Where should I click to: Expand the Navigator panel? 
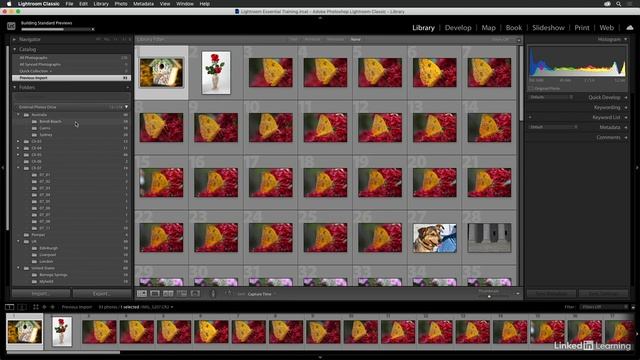(x=14, y=40)
